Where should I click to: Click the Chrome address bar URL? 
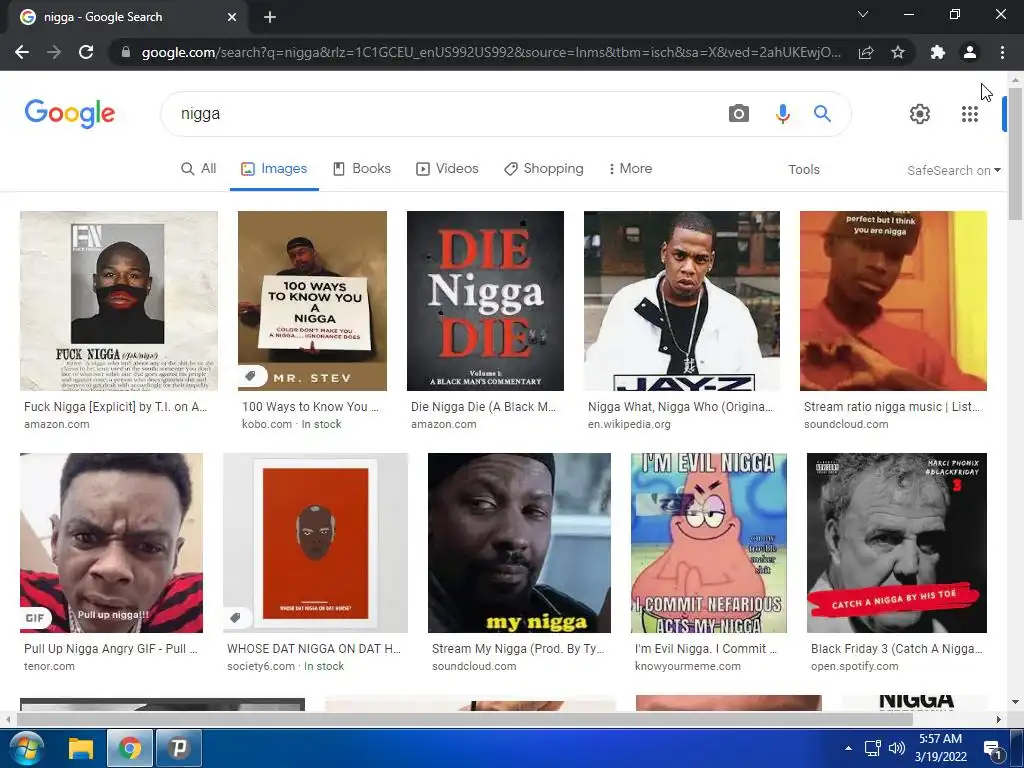491,52
